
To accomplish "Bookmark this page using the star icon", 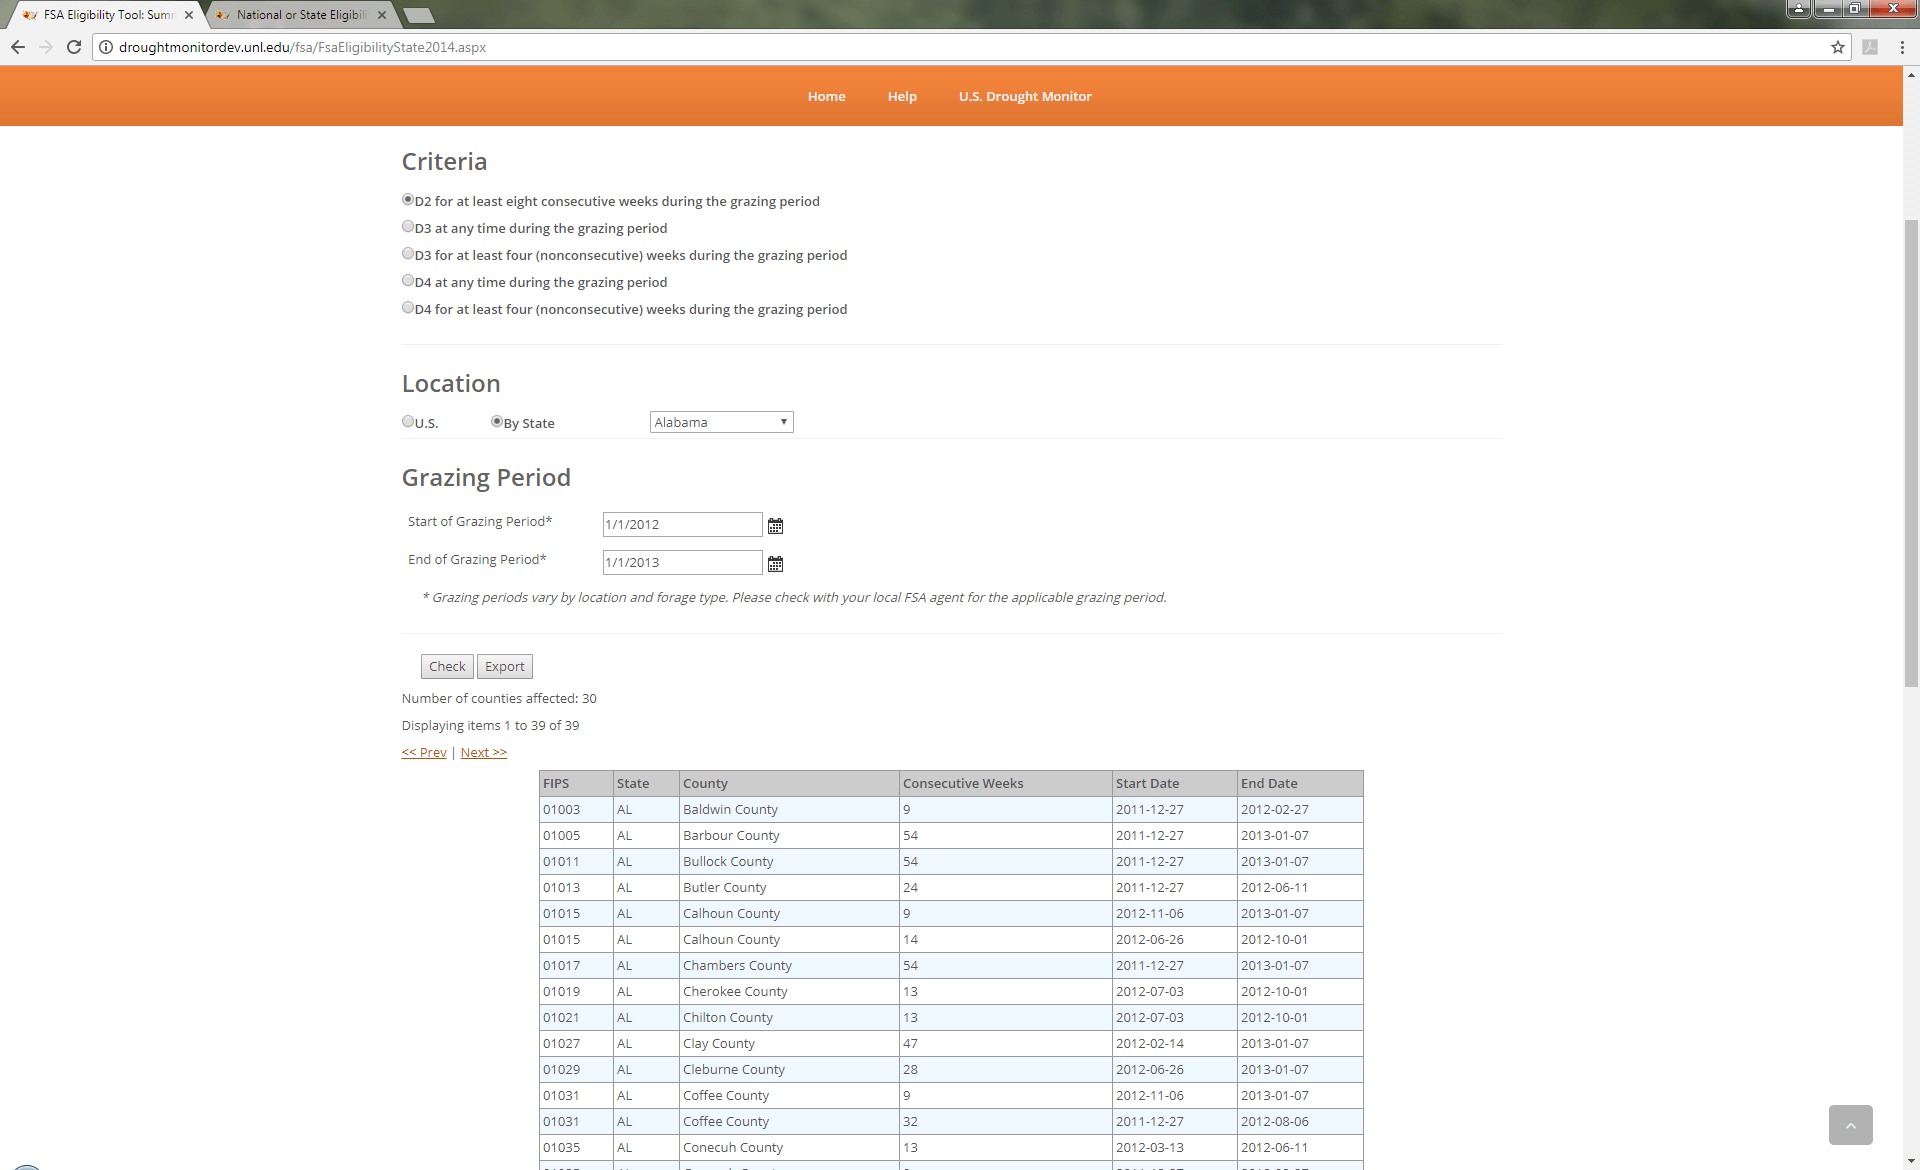I will pyautogui.click(x=1839, y=47).
